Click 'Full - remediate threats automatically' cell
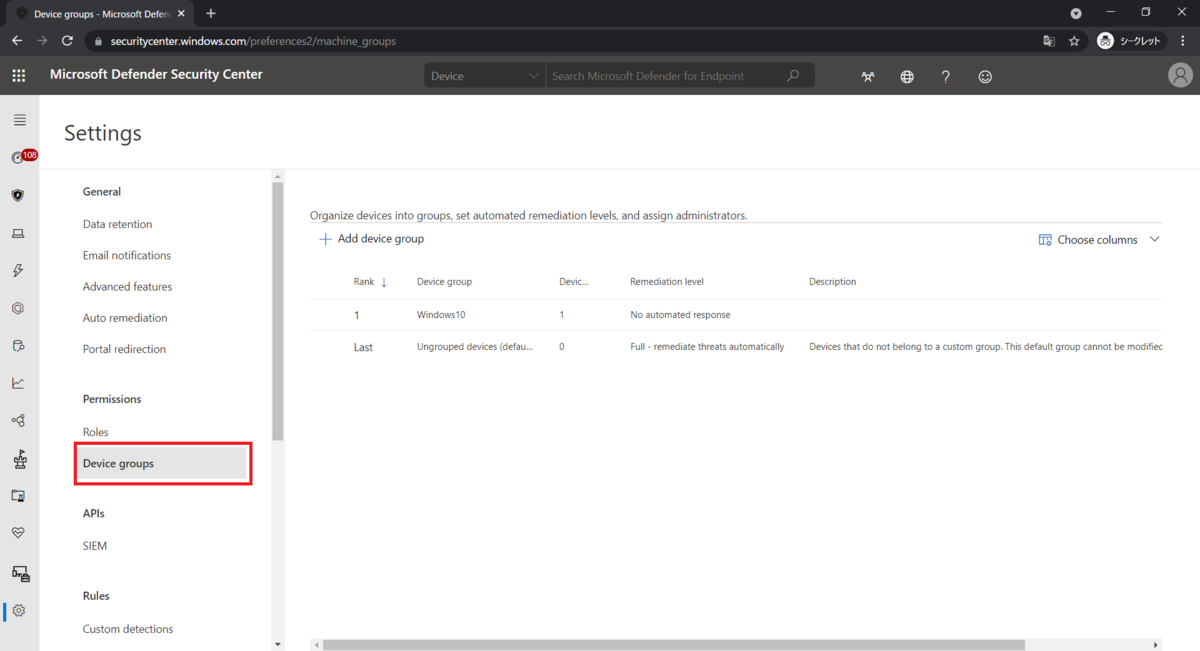The width and height of the screenshot is (1200, 651). tap(707, 347)
